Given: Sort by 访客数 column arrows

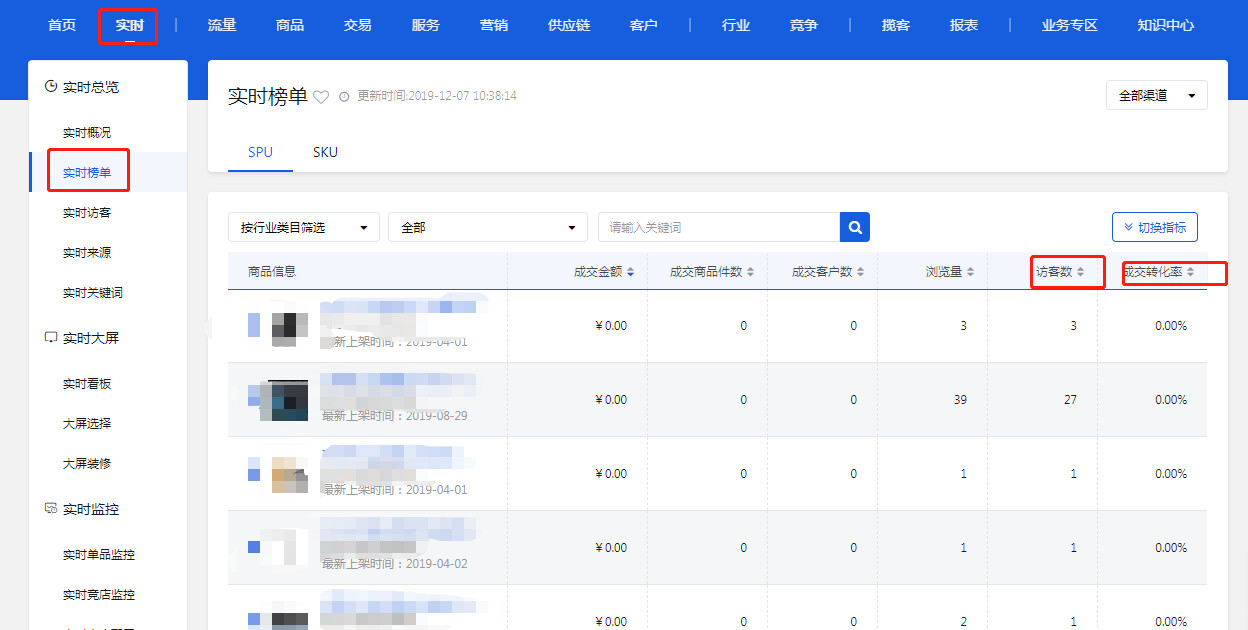Looking at the screenshot, I should tap(1081, 272).
